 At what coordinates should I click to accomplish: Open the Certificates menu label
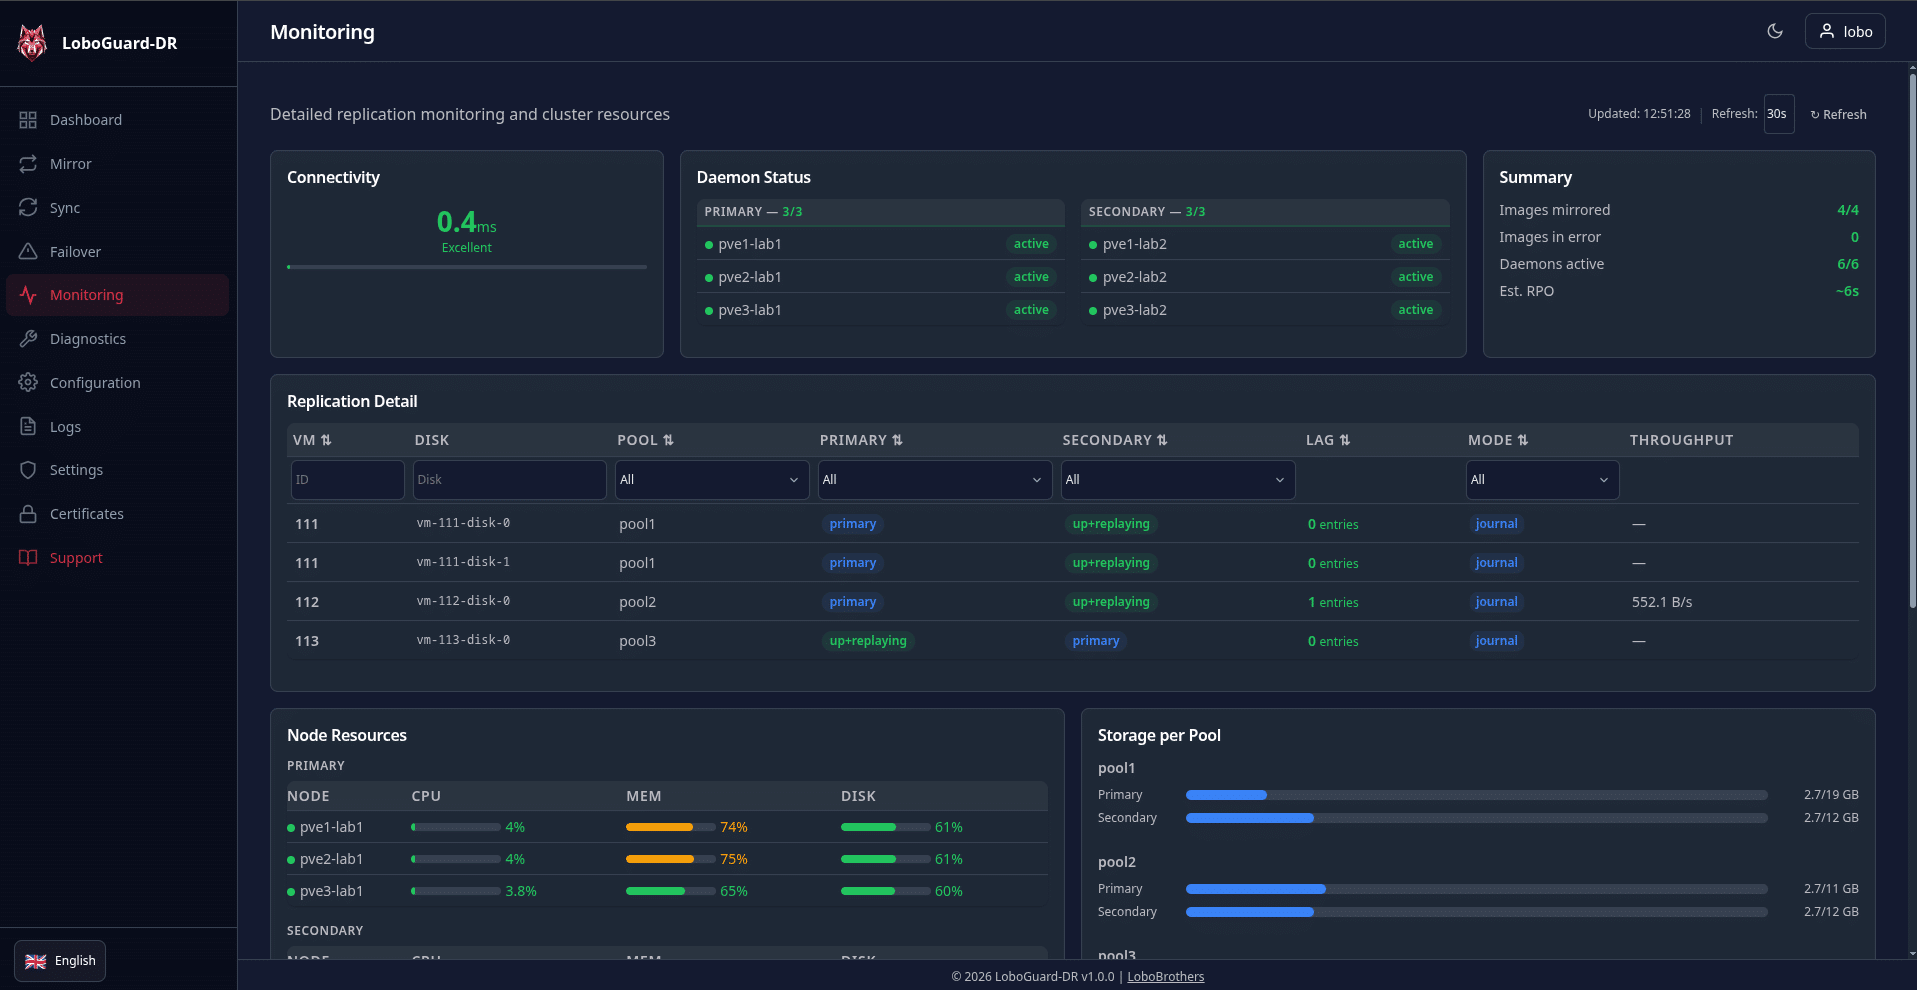click(87, 514)
